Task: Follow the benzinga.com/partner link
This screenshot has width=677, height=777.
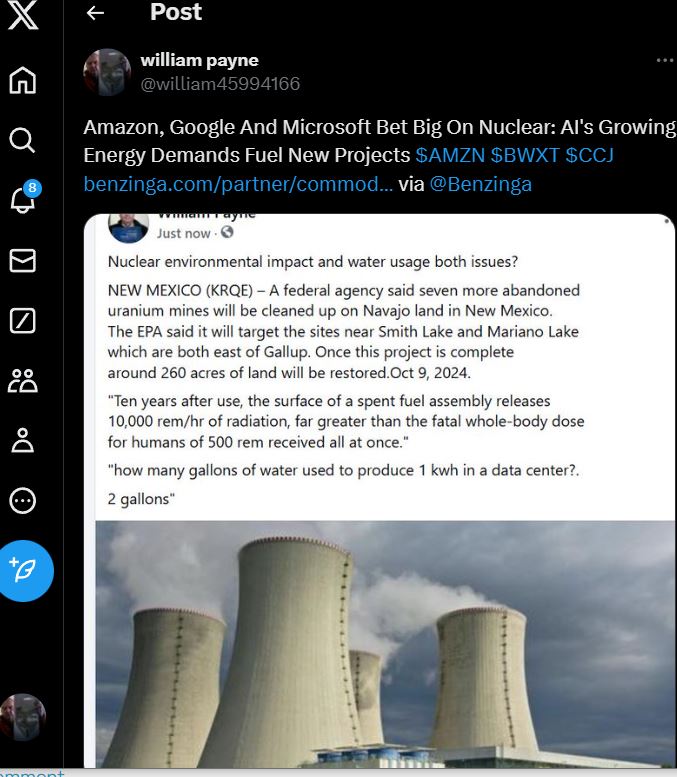Action: (238, 184)
